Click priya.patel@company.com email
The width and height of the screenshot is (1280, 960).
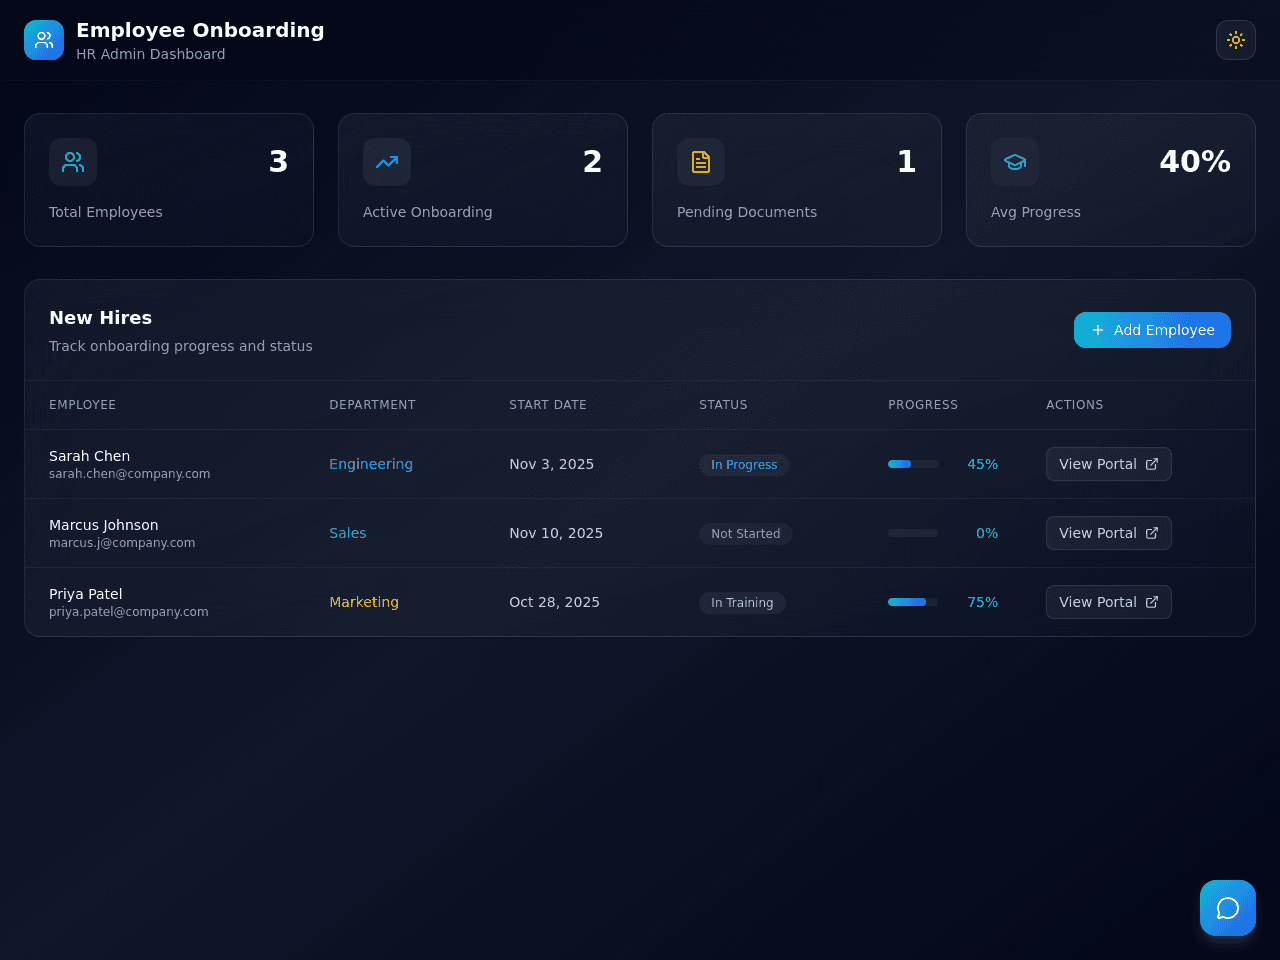129,612
